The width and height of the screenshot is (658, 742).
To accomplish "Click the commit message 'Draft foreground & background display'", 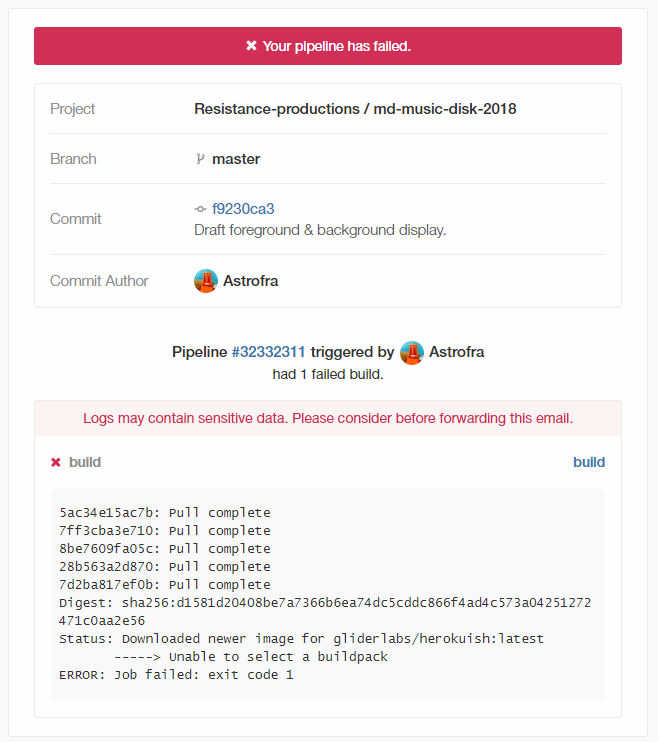I will [x=320, y=230].
